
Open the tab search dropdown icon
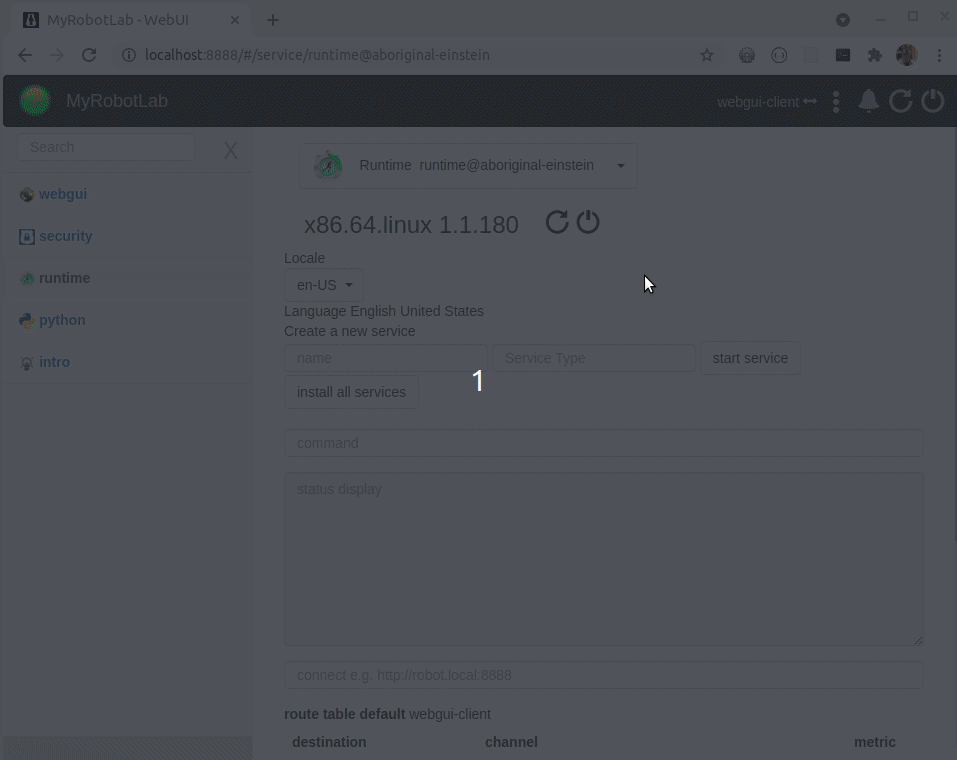click(x=843, y=20)
